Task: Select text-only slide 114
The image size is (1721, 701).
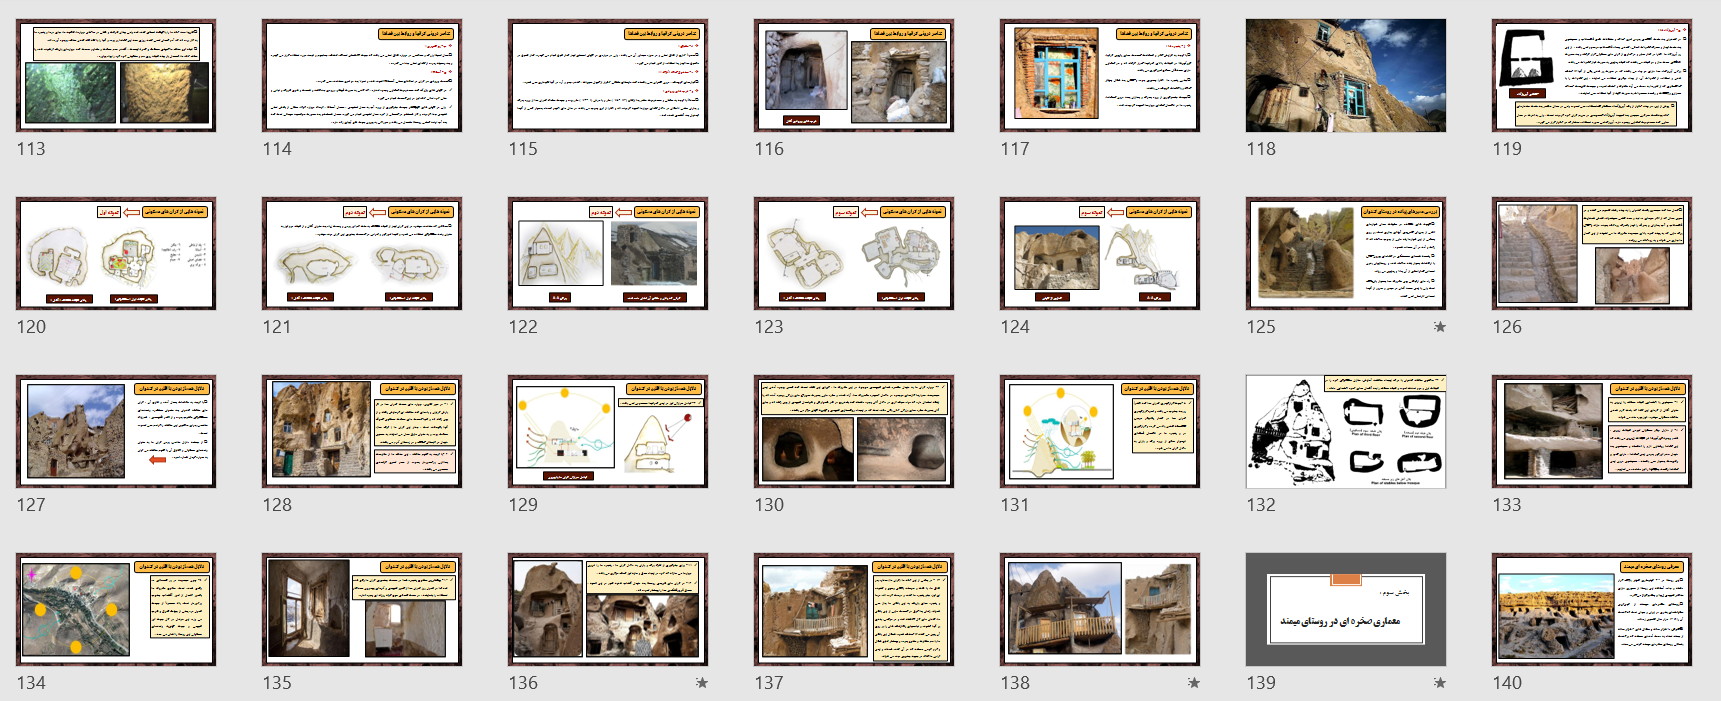Action: [362, 76]
